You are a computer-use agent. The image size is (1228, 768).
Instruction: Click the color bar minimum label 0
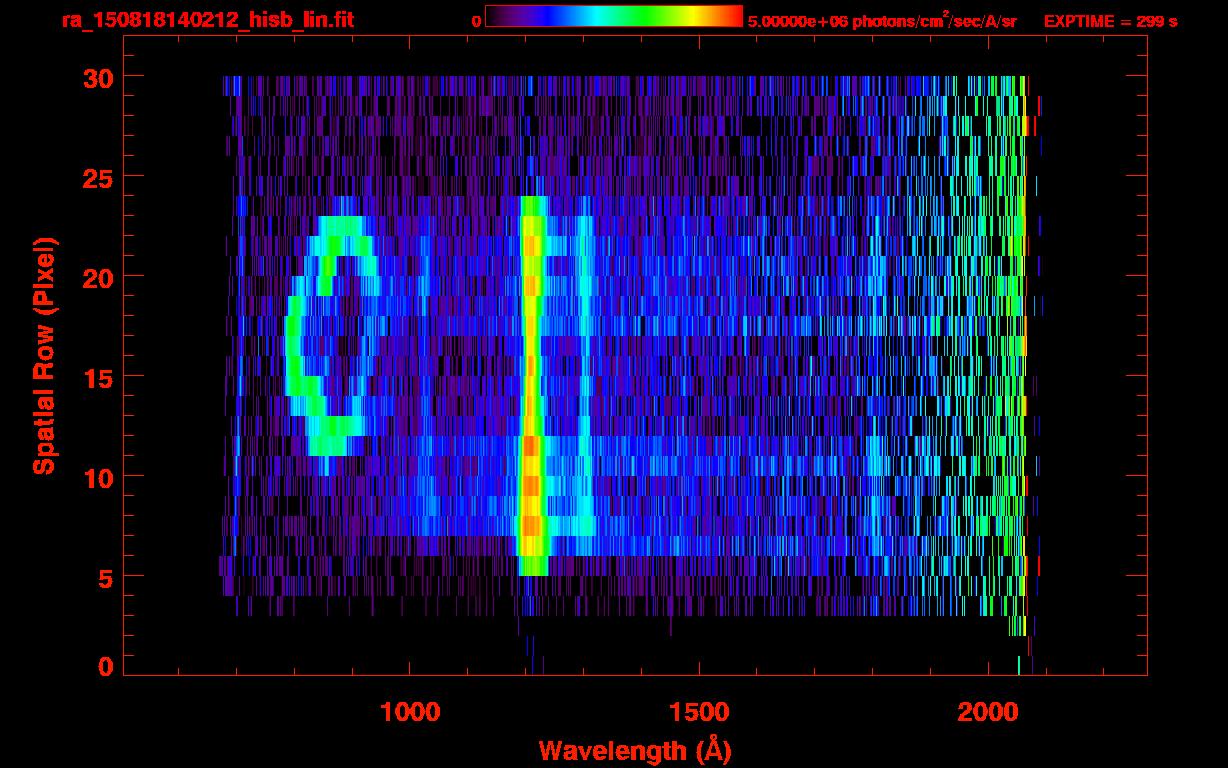[x=477, y=21]
